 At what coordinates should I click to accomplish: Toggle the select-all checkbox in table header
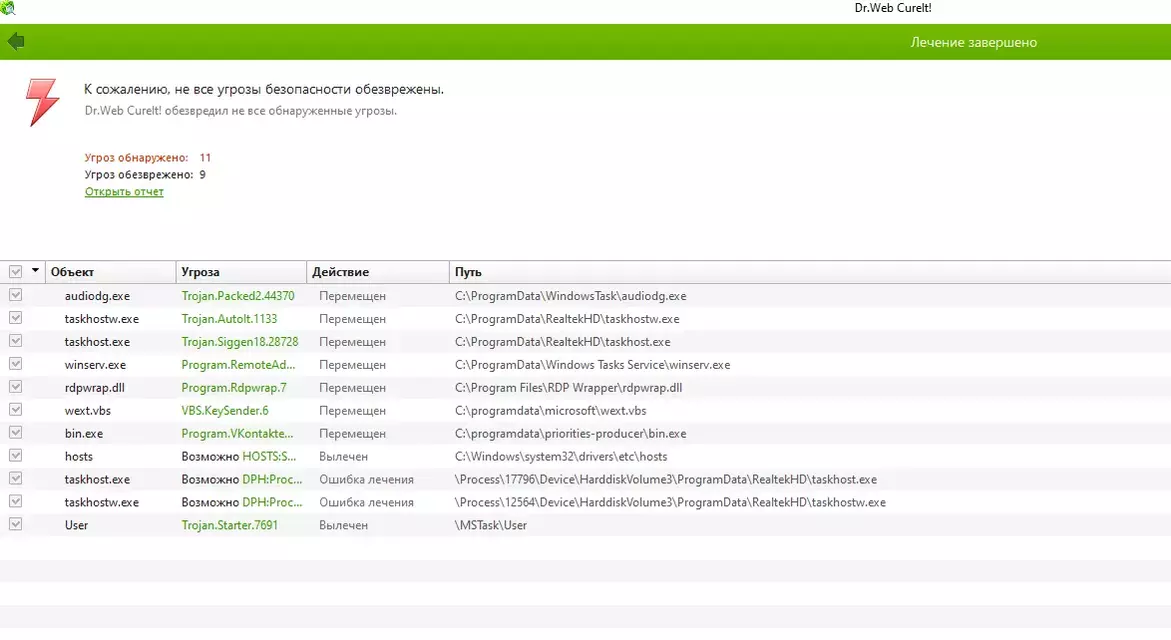[15, 272]
